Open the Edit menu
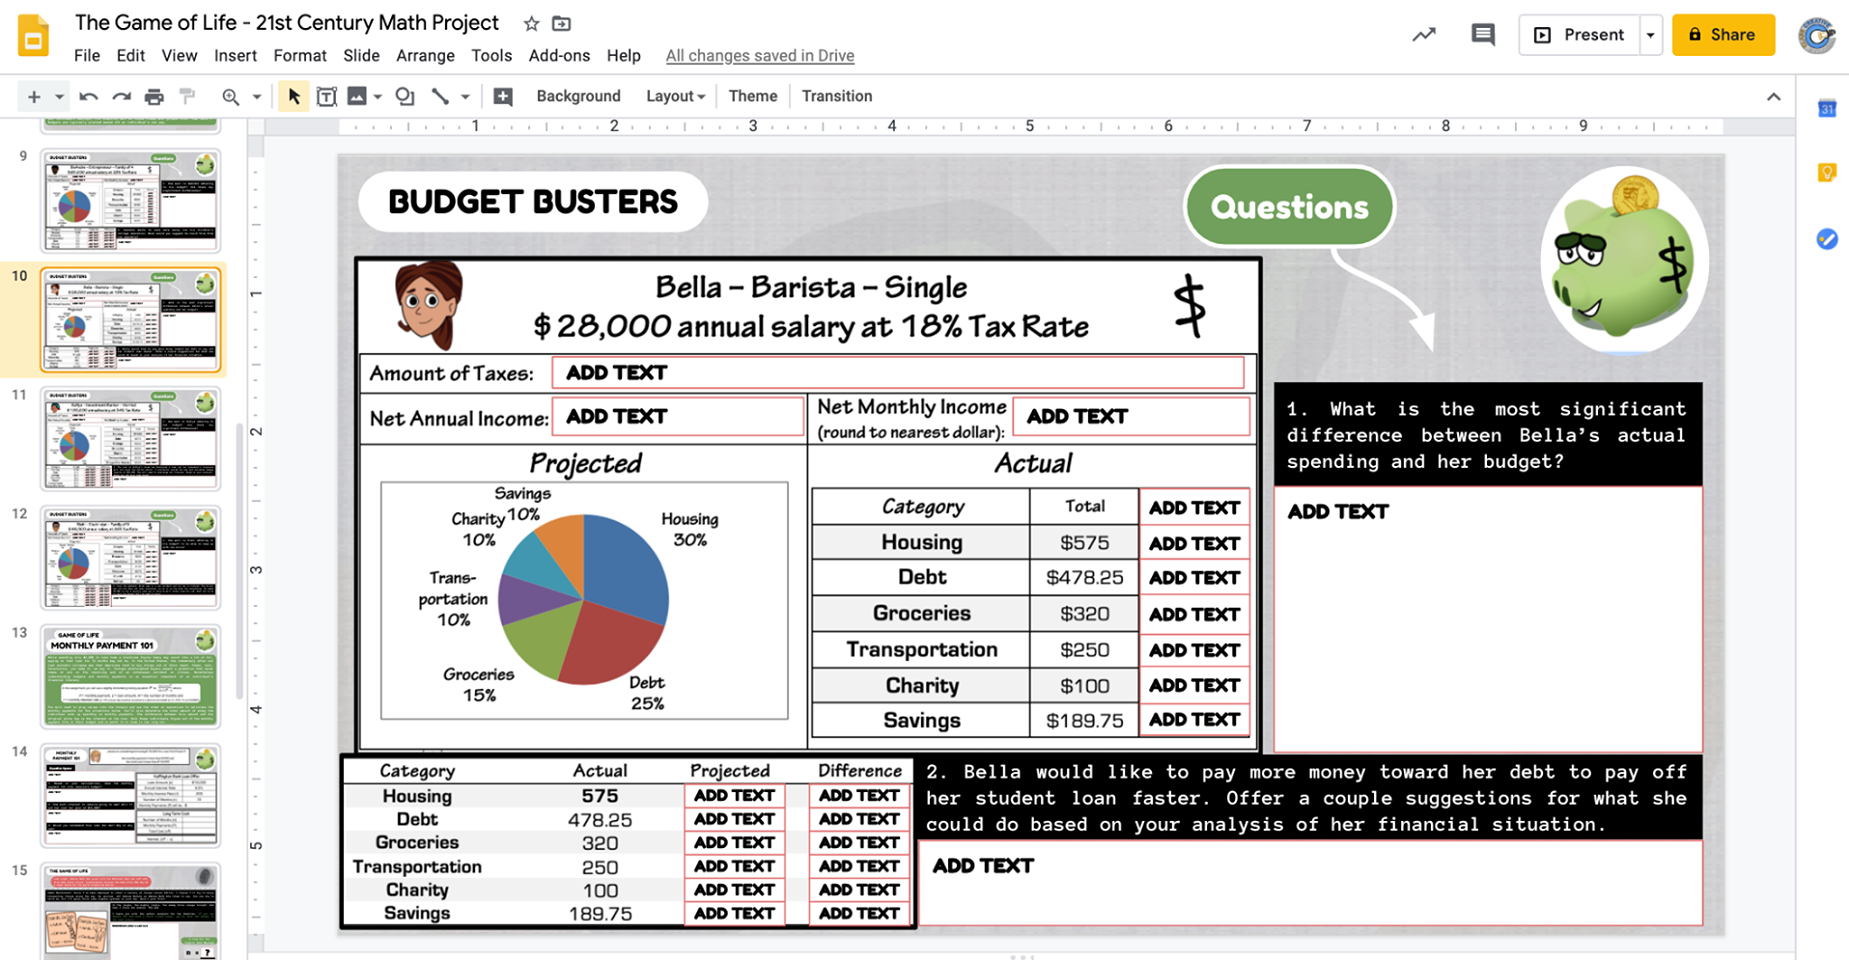 [130, 56]
